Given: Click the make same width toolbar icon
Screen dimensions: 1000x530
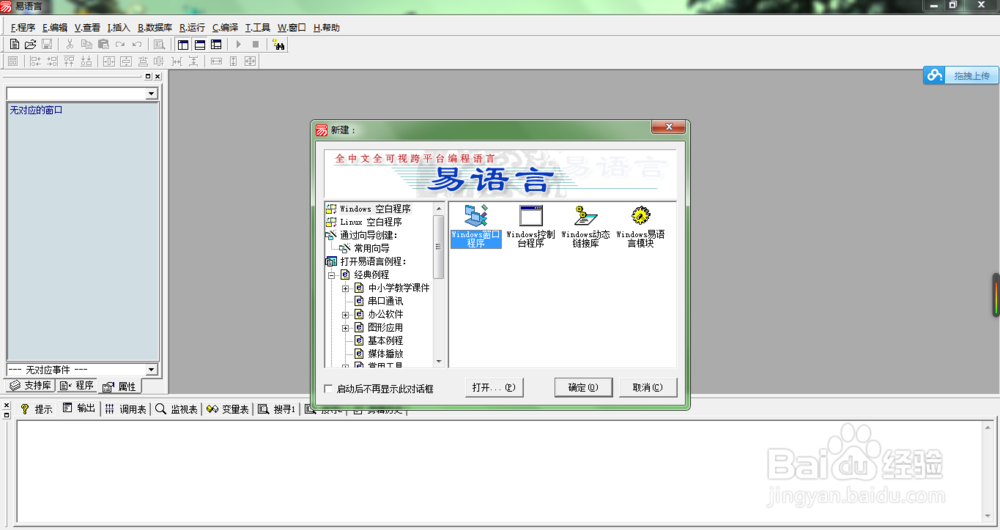Looking at the screenshot, I should click(x=216, y=61).
